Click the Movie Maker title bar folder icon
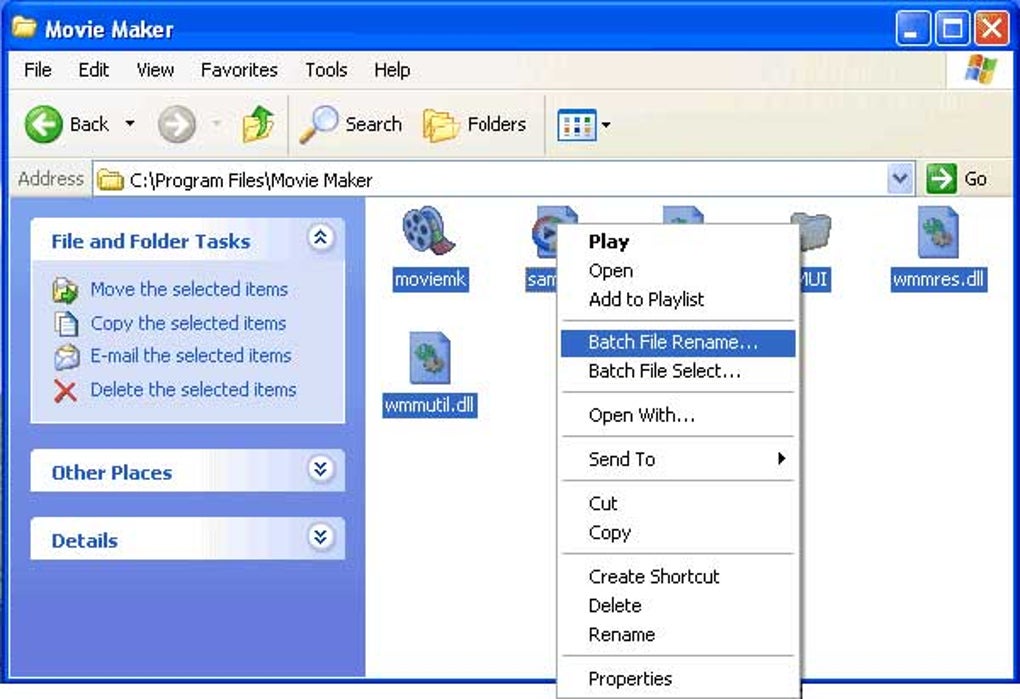This screenshot has height=699, width=1020. (x=25, y=28)
